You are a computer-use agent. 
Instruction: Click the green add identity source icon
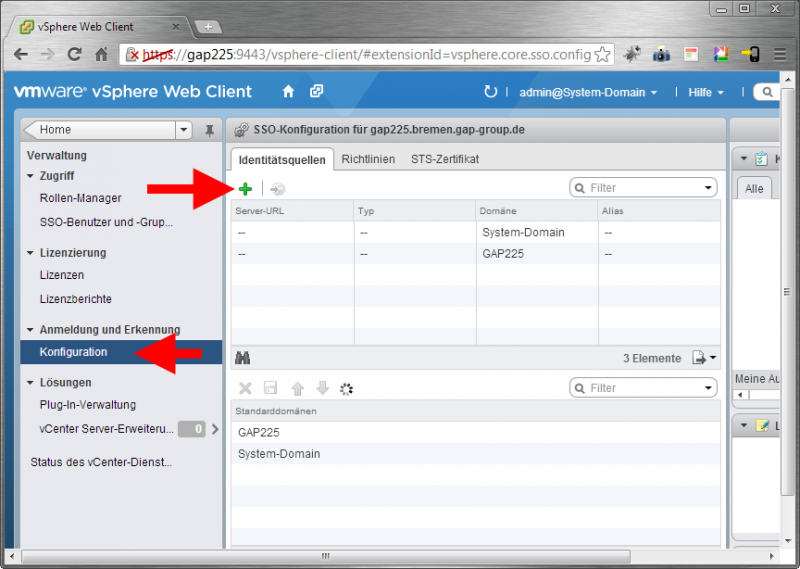pyautogui.click(x=245, y=188)
